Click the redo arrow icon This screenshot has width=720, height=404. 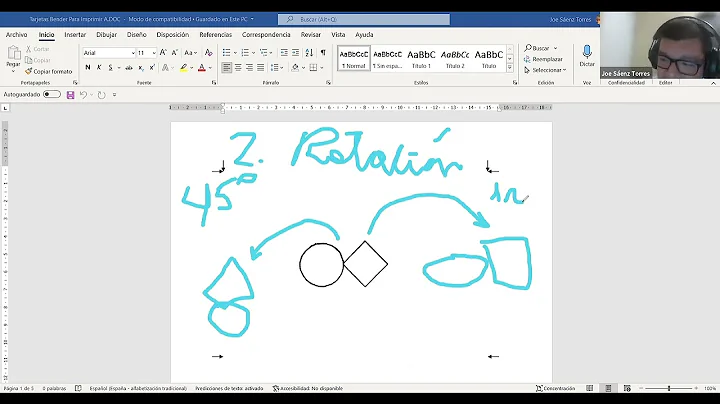click(101, 95)
